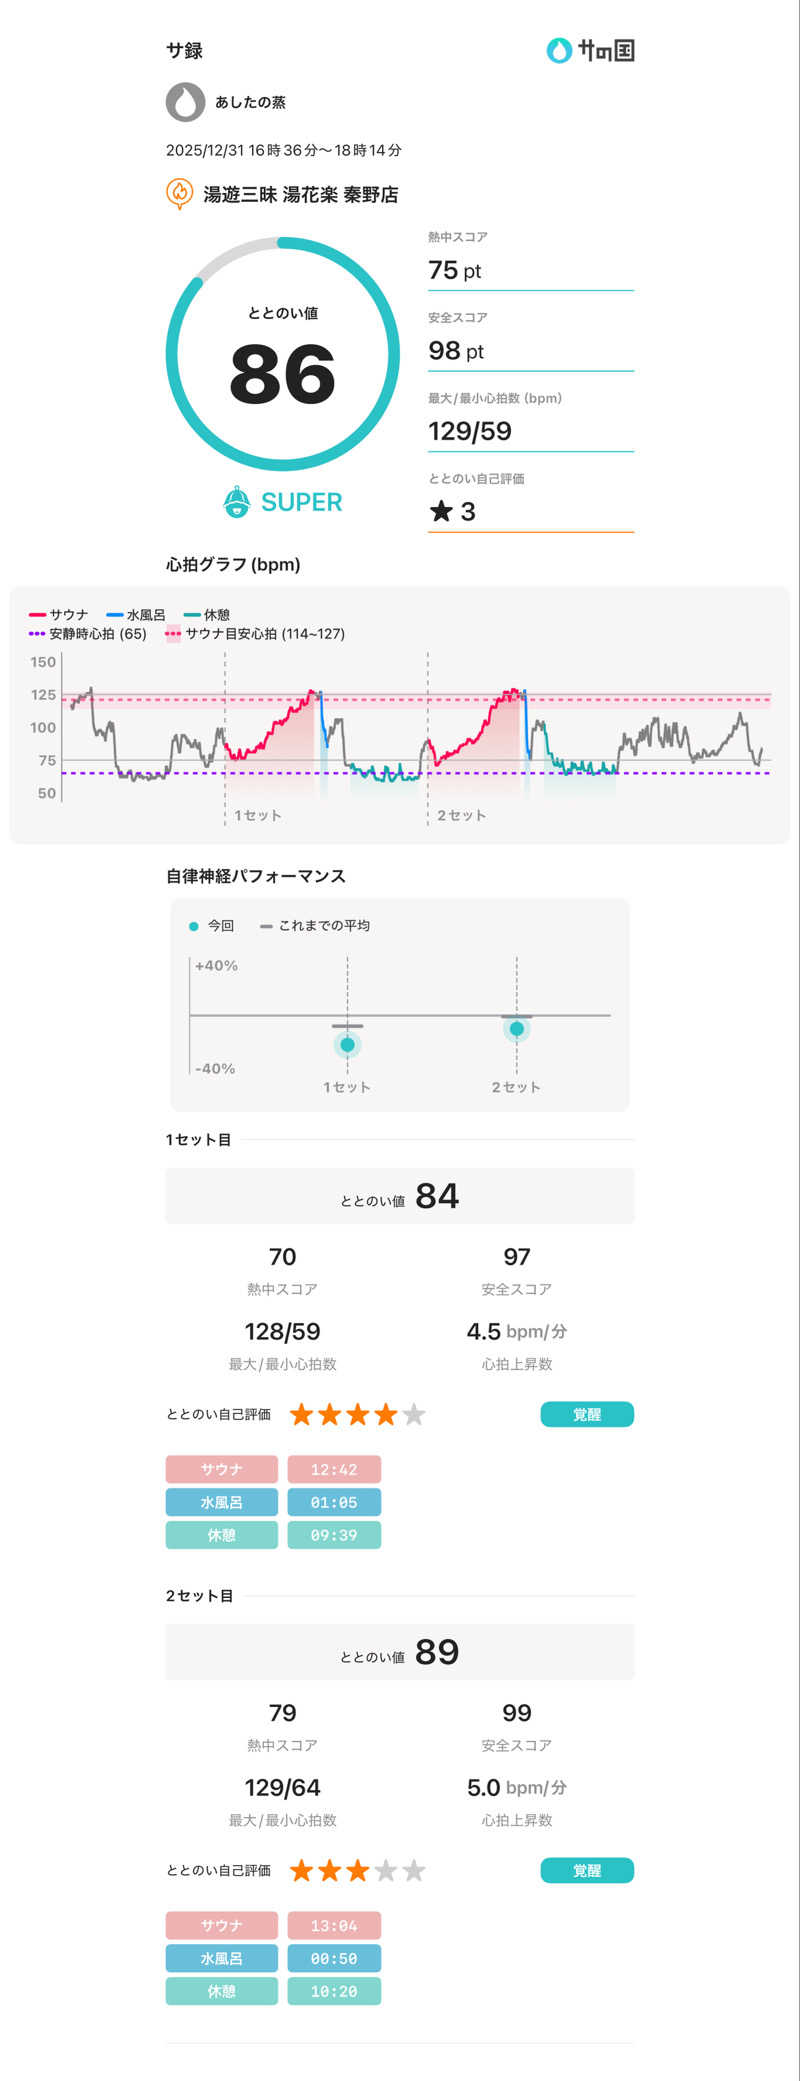Click the orange sauna location pin icon
This screenshot has width=800, height=2081.
point(179,193)
